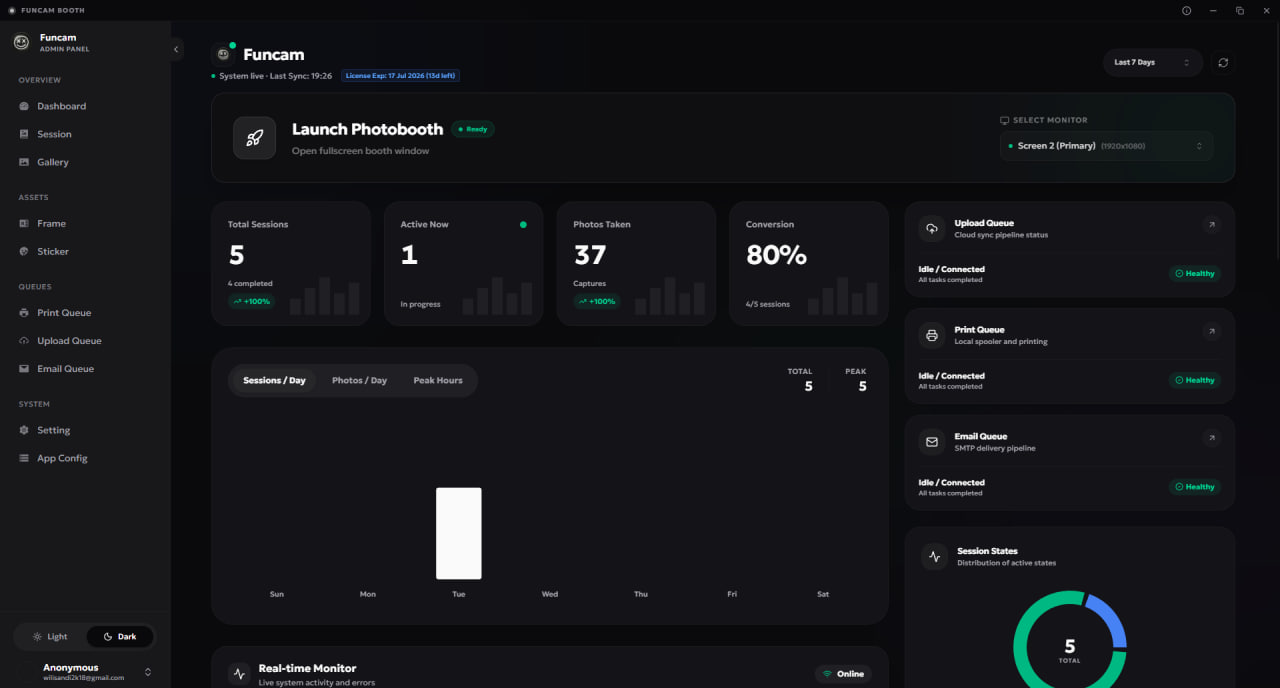Click the Online status badge
1280x688 pixels.
tap(843, 674)
